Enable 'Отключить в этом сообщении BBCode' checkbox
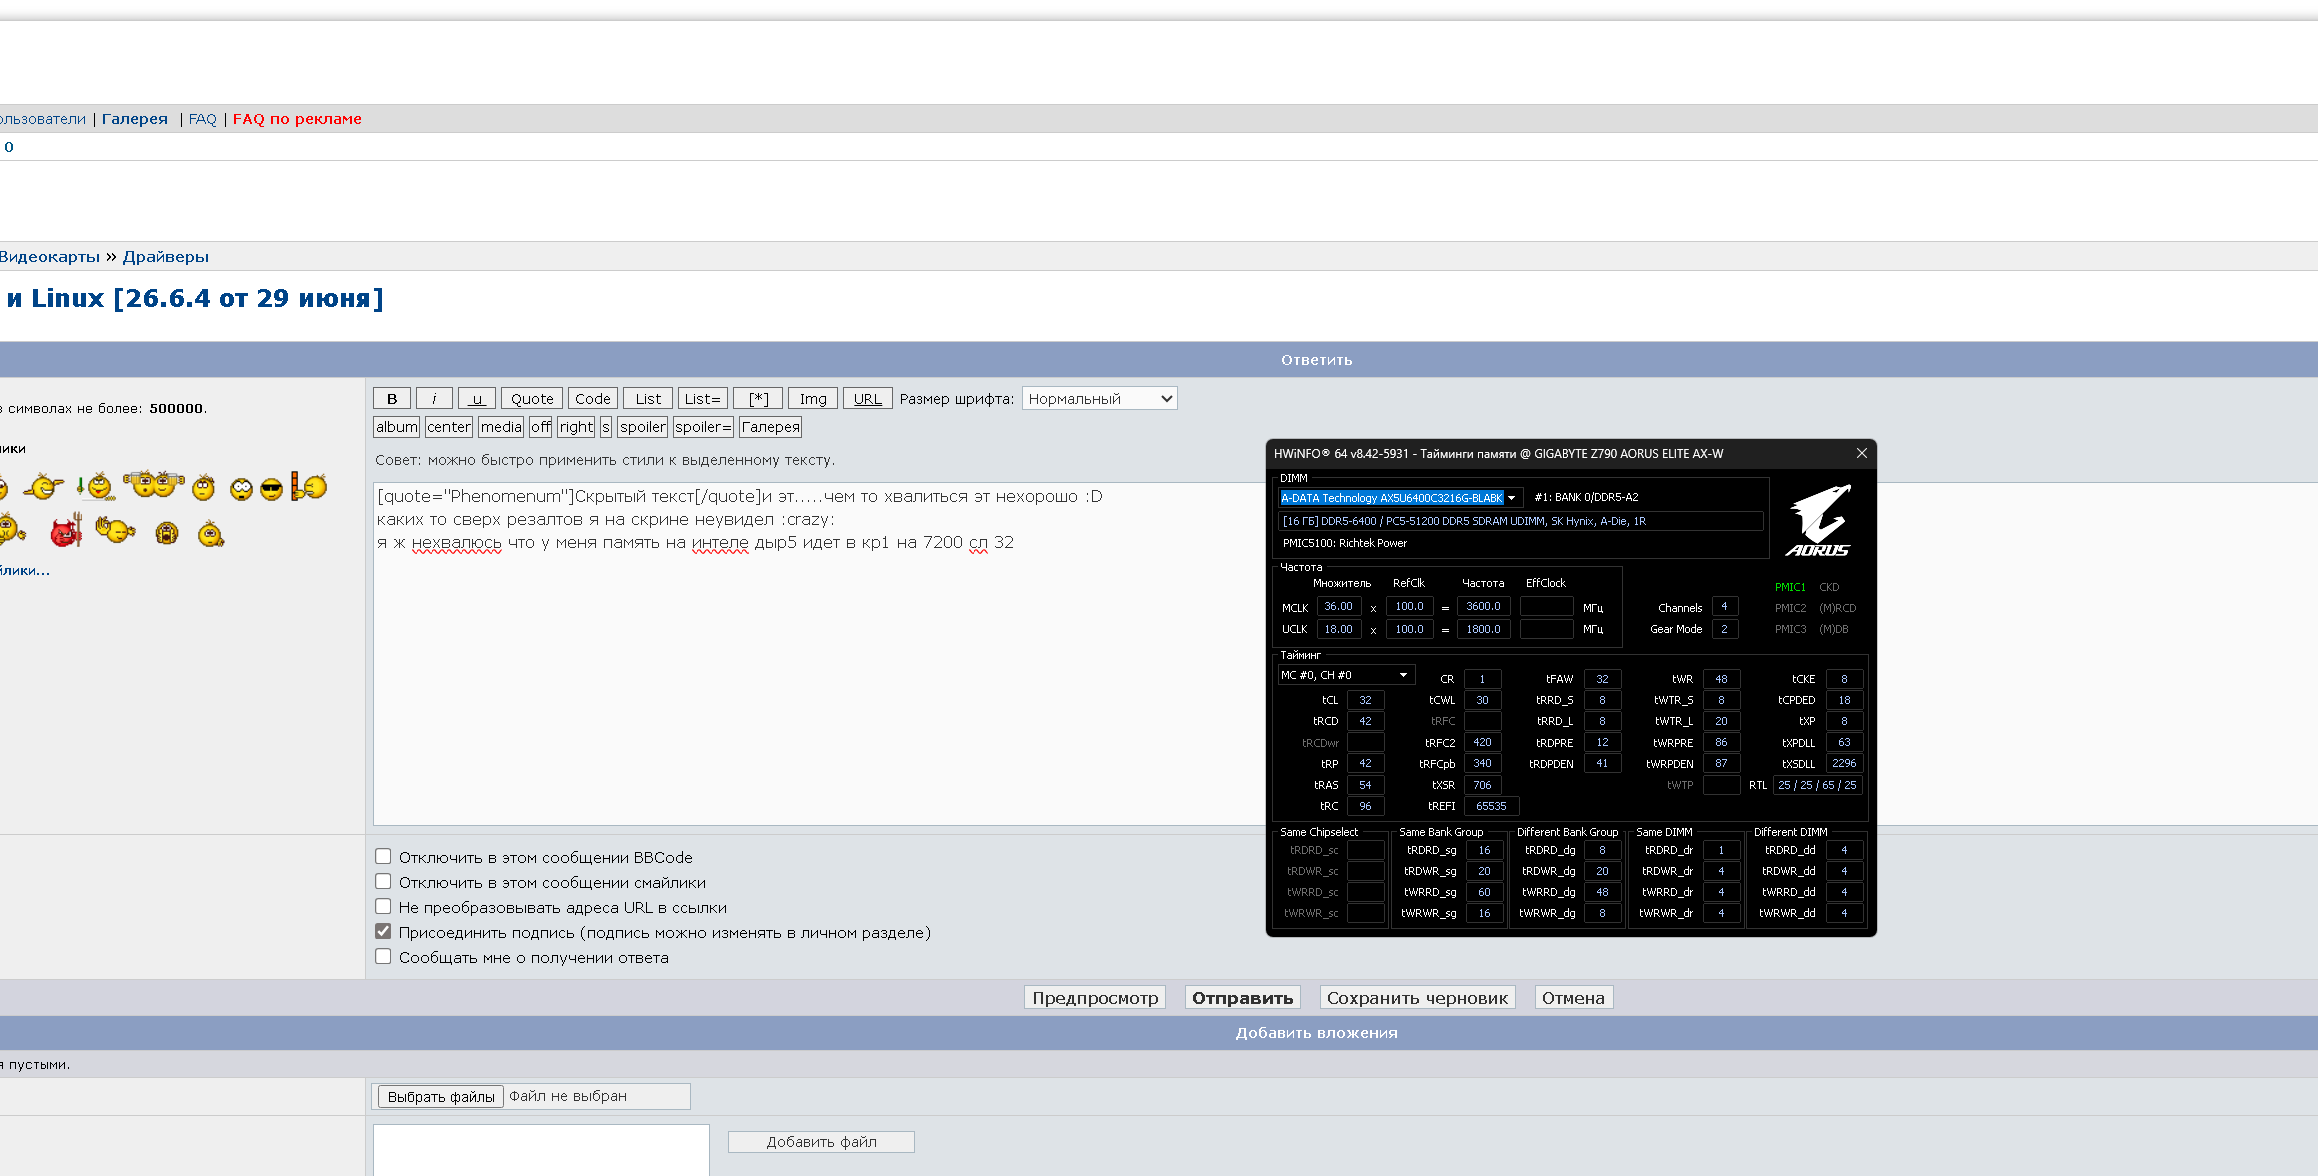The image size is (2318, 1176). 383,856
